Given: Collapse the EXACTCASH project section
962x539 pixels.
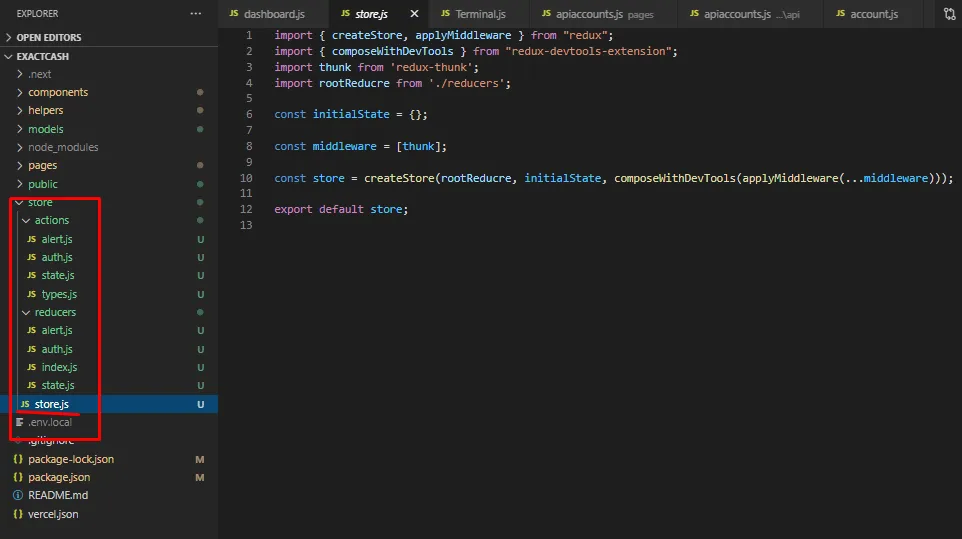Looking at the screenshot, I should pos(109,56).
